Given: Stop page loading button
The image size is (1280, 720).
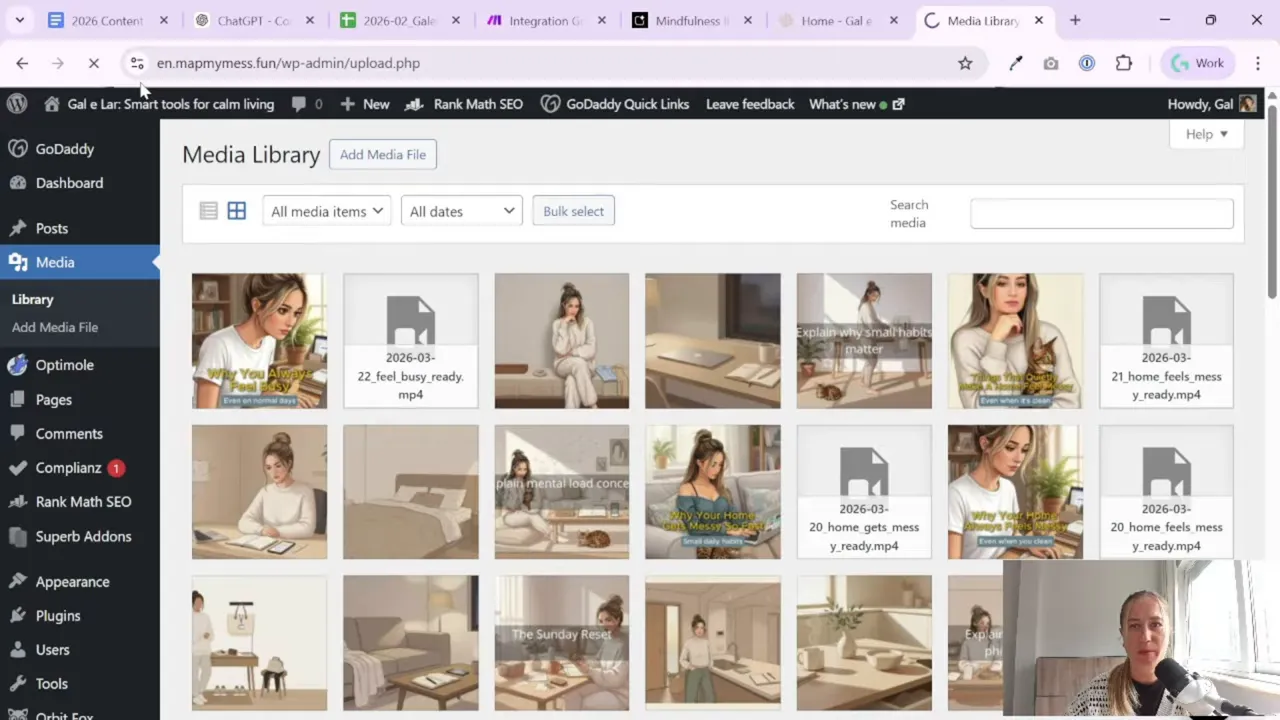Looking at the screenshot, I should tap(93, 63).
